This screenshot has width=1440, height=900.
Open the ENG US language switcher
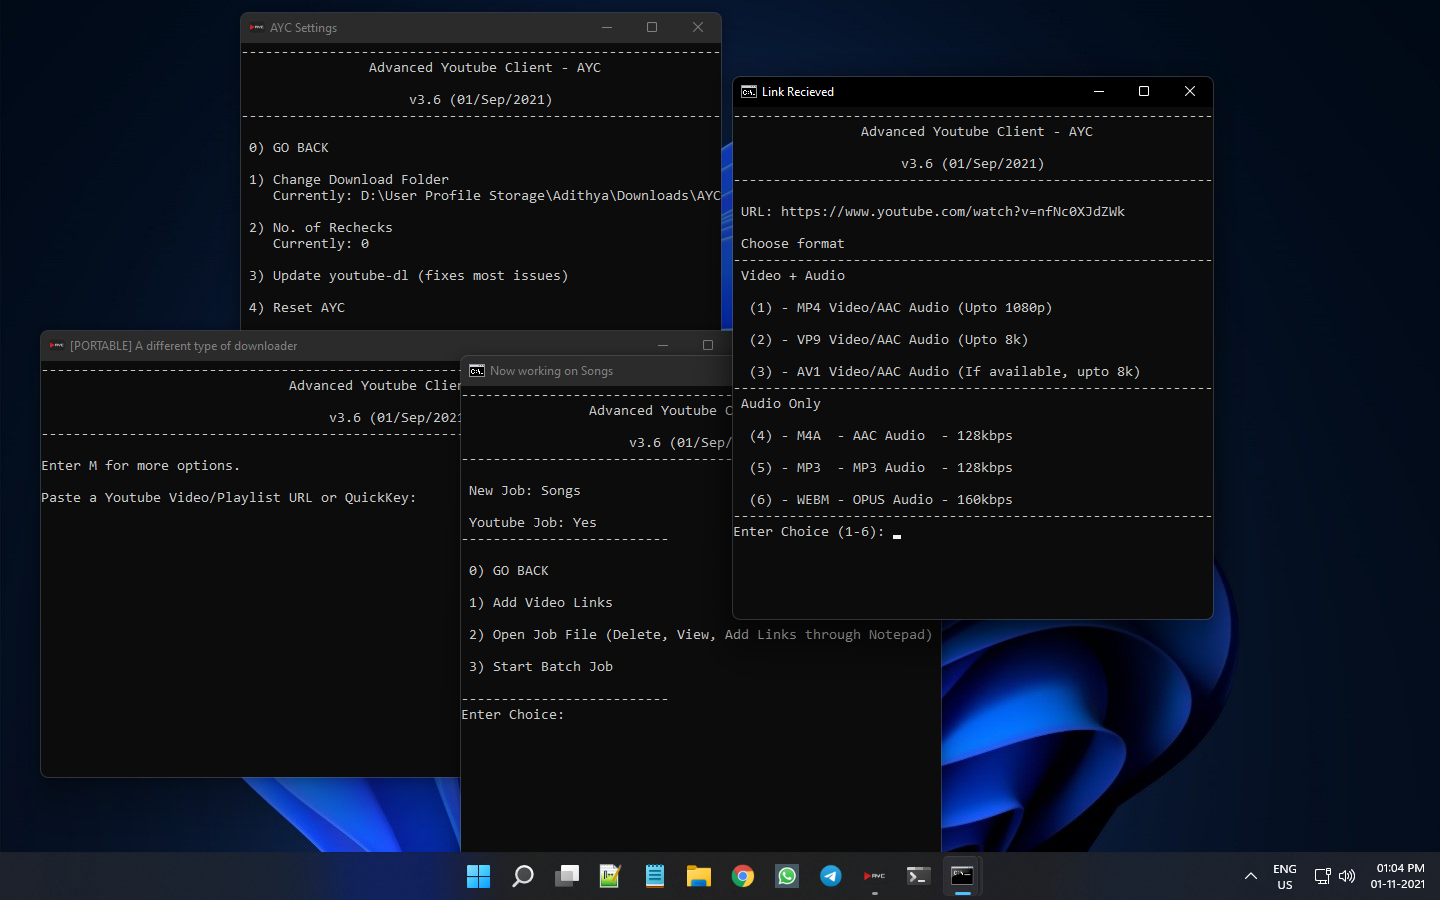tap(1285, 876)
